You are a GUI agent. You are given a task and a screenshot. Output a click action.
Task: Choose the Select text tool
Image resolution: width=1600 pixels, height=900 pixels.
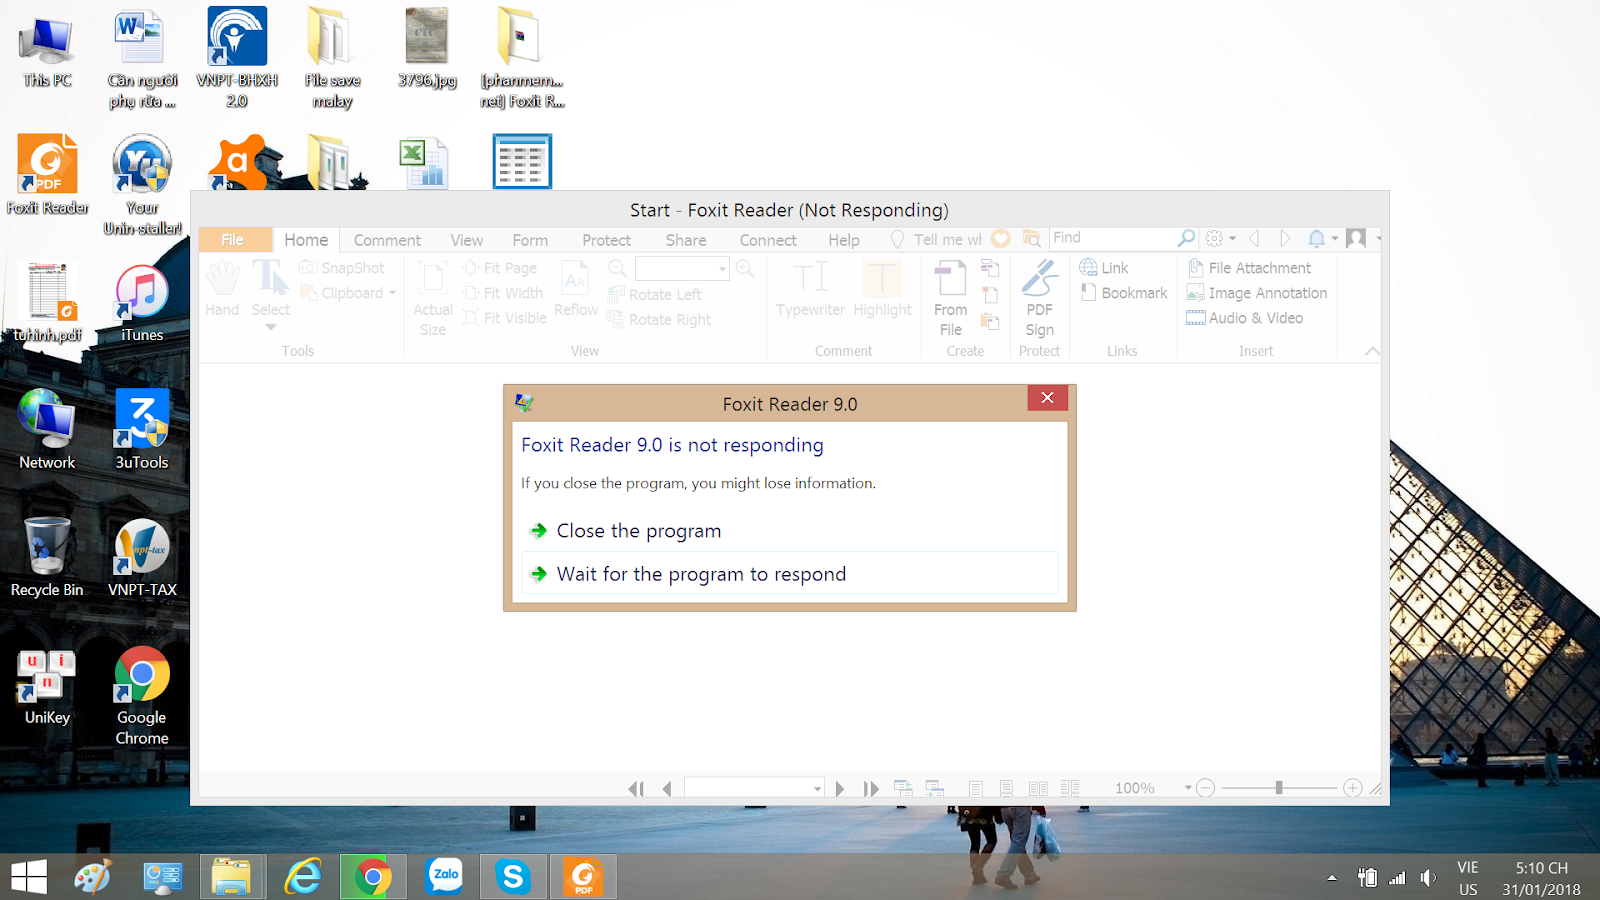(x=270, y=289)
